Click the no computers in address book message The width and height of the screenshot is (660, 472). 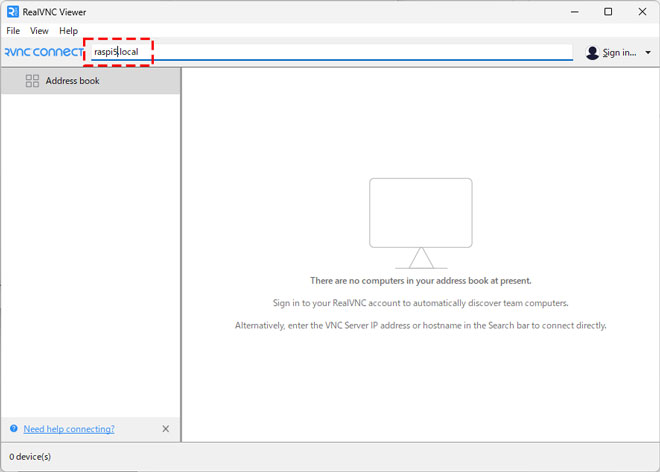pos(420,281)
